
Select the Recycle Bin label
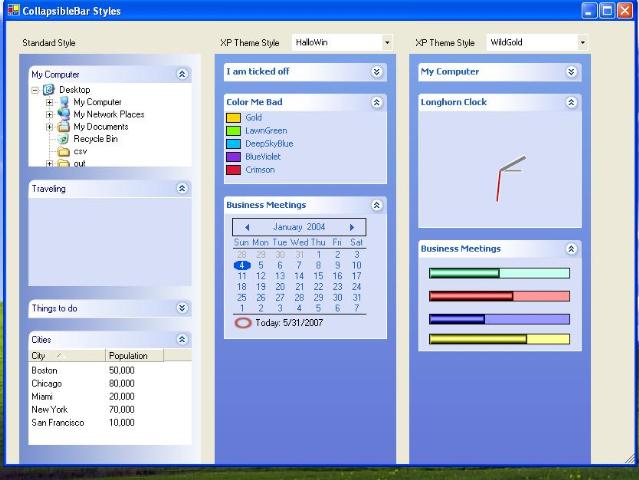click(x=96, y=139)
